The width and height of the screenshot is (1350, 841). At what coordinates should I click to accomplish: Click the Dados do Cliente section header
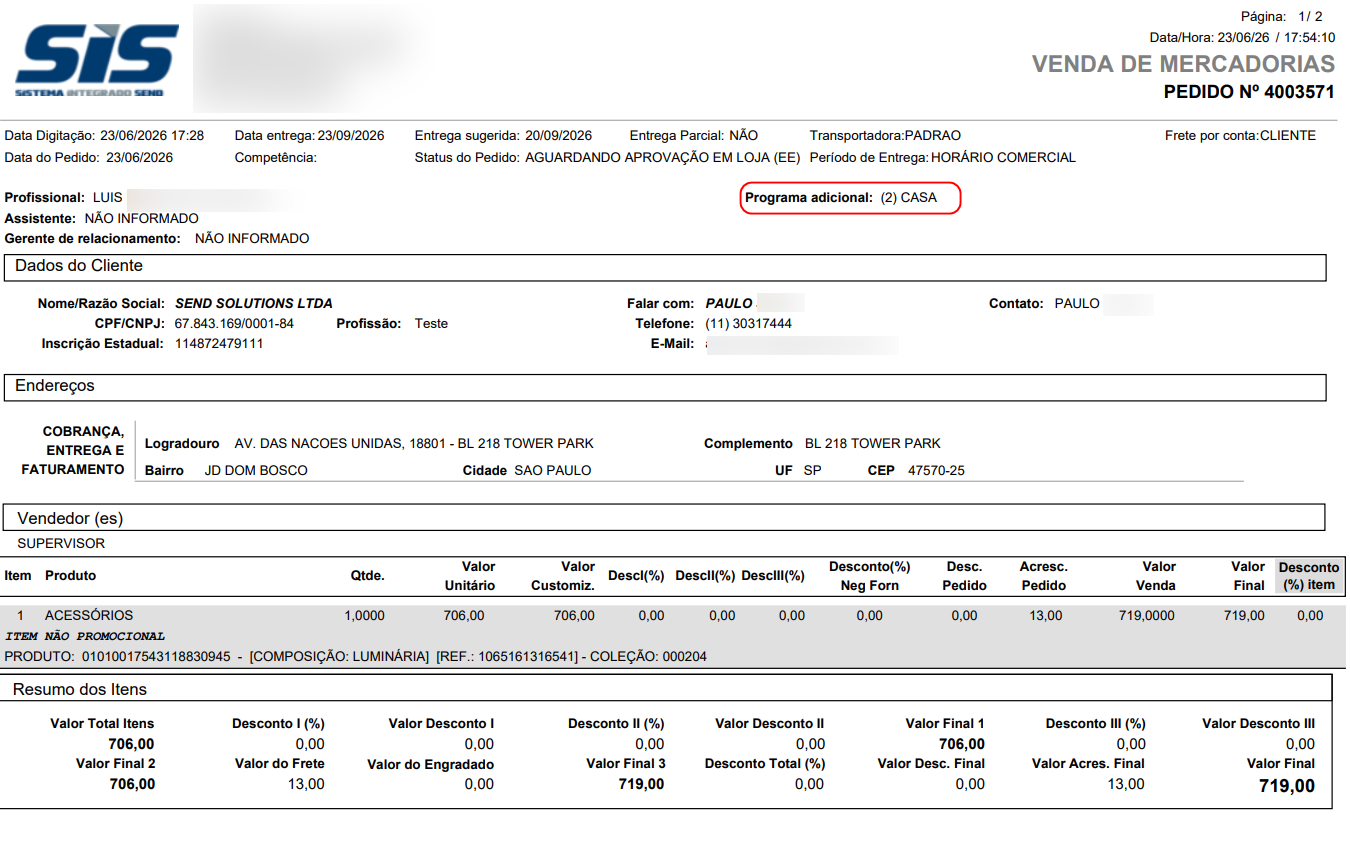pyautogui.click(x=665, y=267)
